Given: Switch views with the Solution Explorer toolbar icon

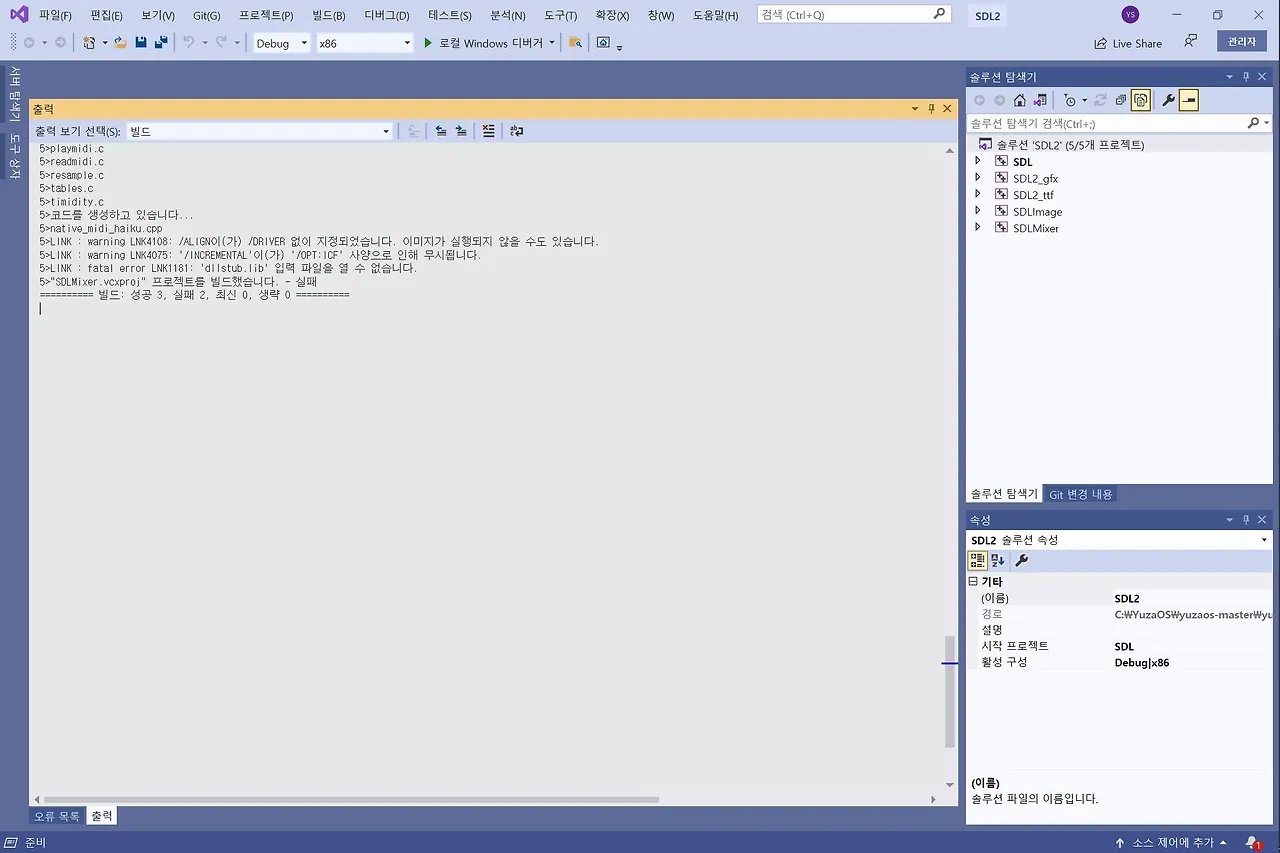Looking at the screenshot, I should (1040, 100).
